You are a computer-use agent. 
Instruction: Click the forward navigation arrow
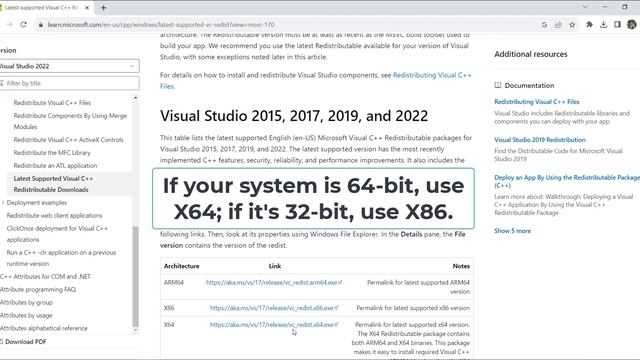coord(10,24)
